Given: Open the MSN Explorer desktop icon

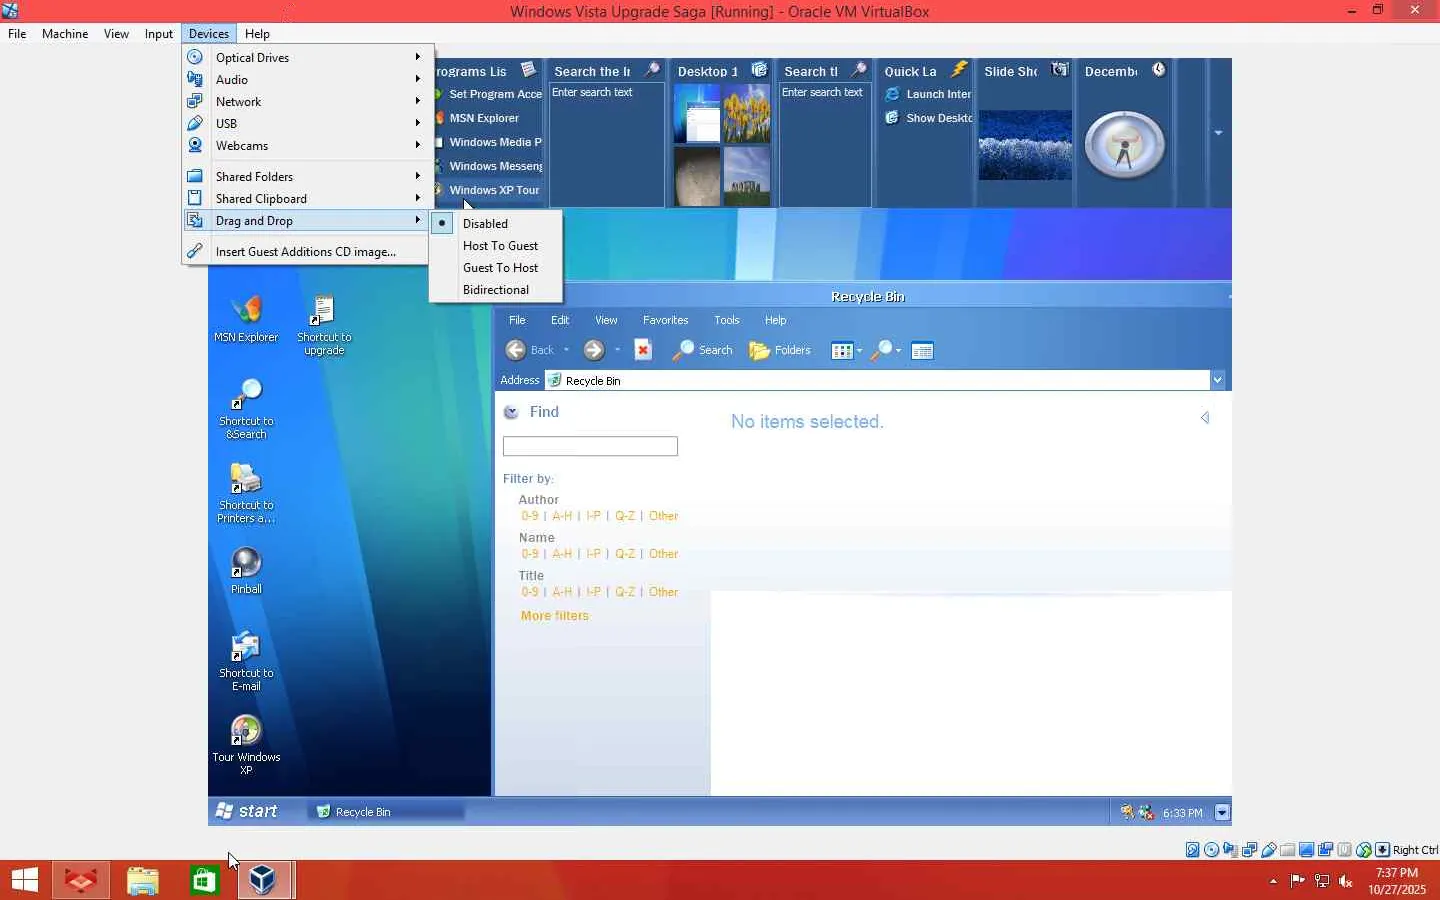Looking at the screenshot, I should coord(246,320).
